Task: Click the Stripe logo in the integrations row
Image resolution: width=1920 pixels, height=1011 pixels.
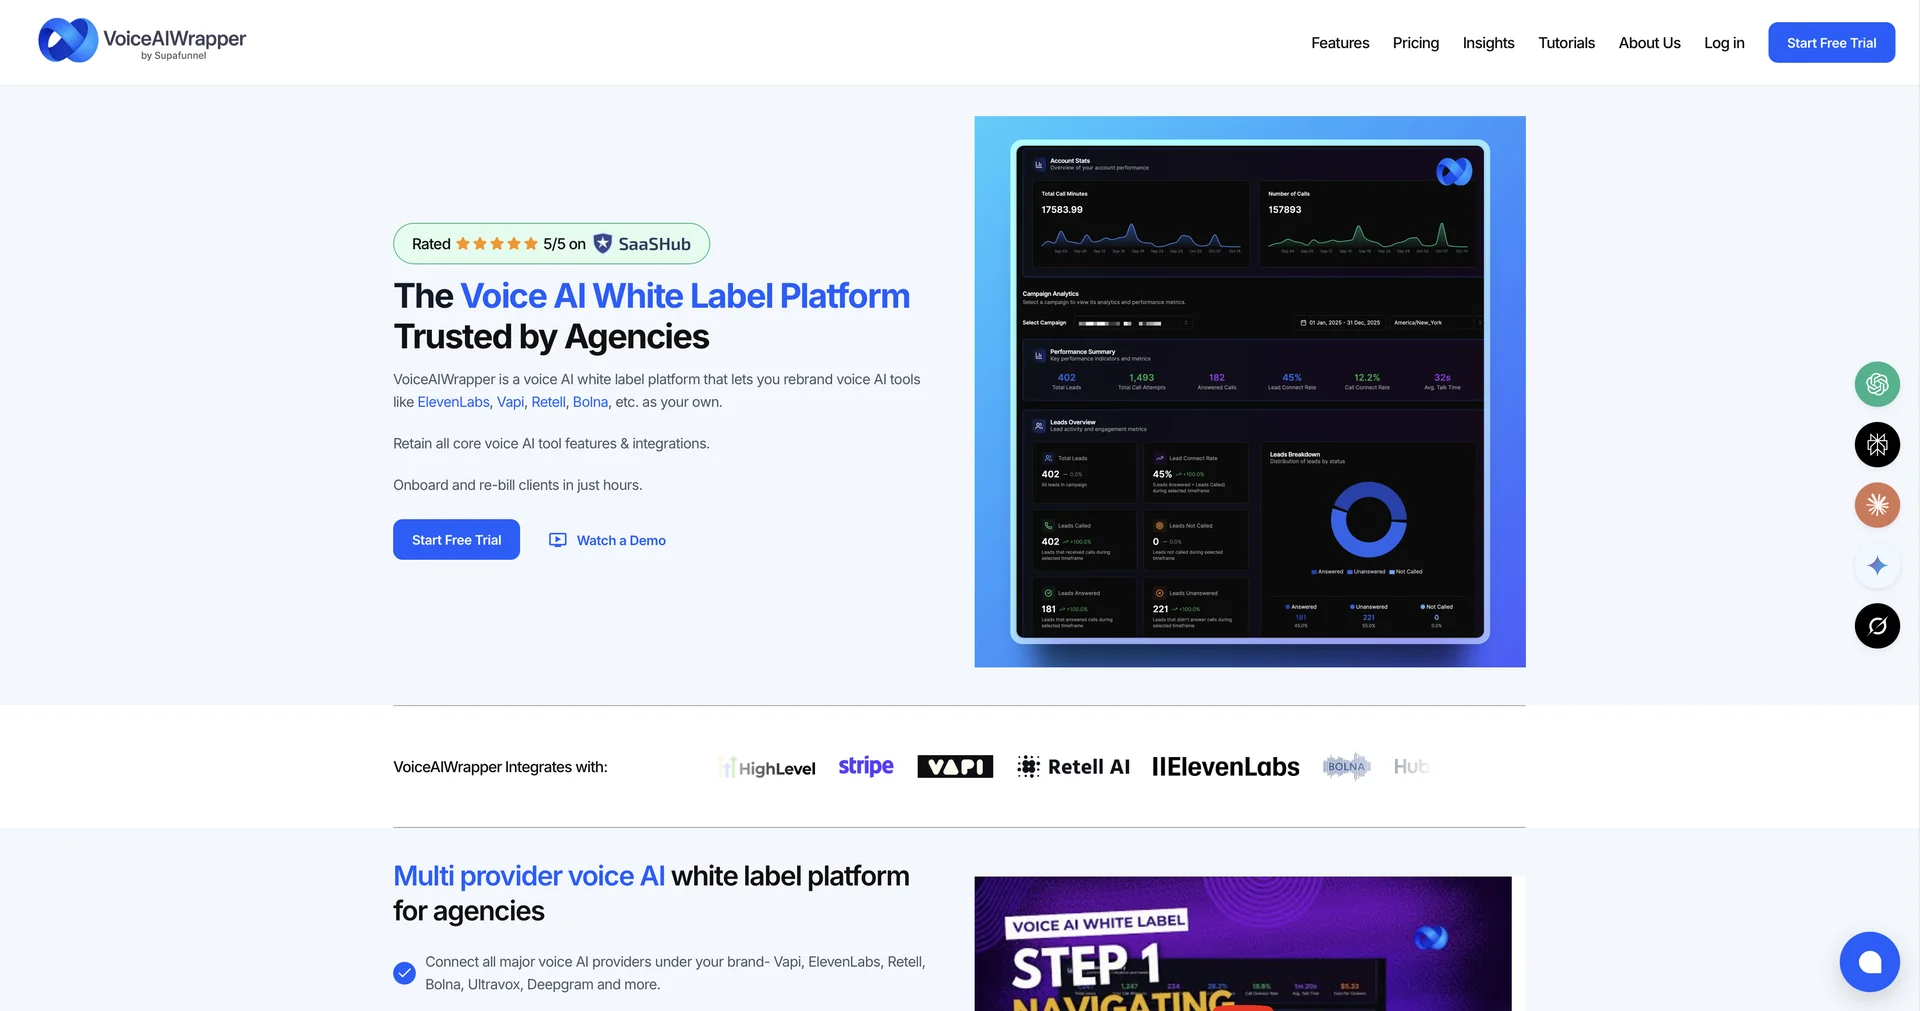Action: 865,766
